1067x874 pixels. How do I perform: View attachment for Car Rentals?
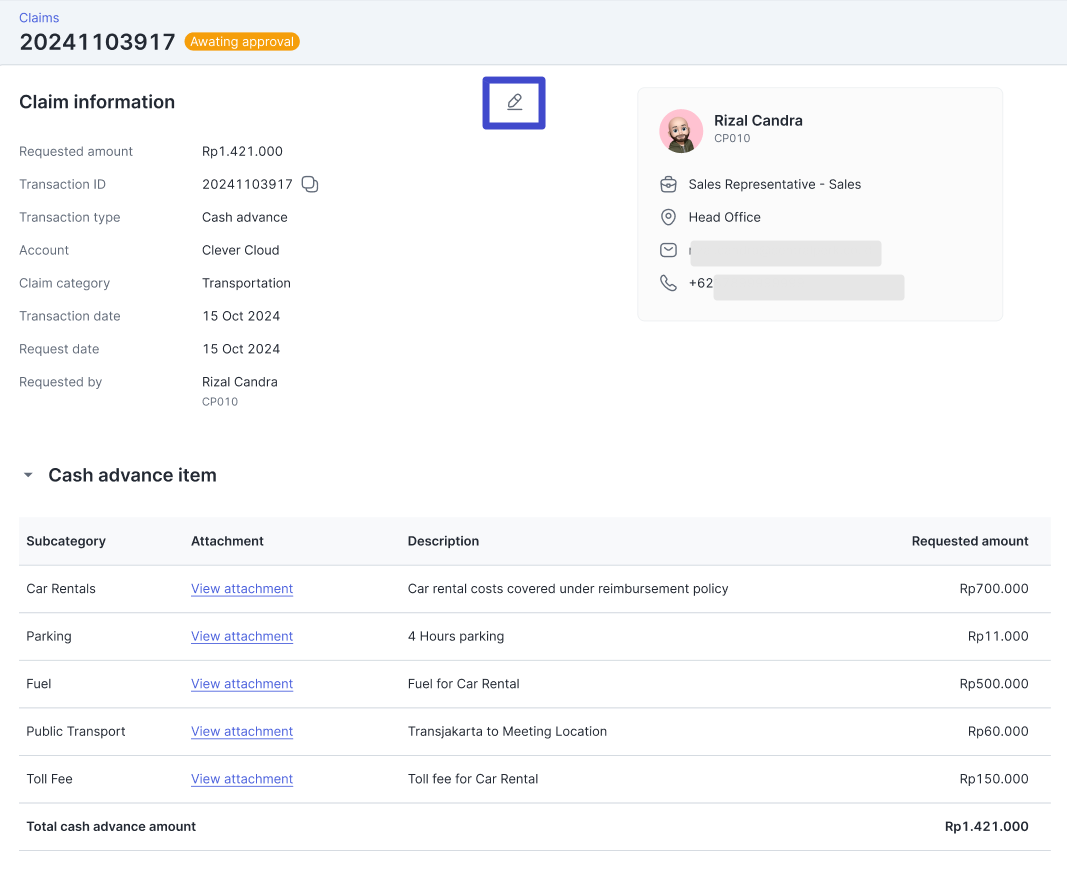[x=242, y=589]
